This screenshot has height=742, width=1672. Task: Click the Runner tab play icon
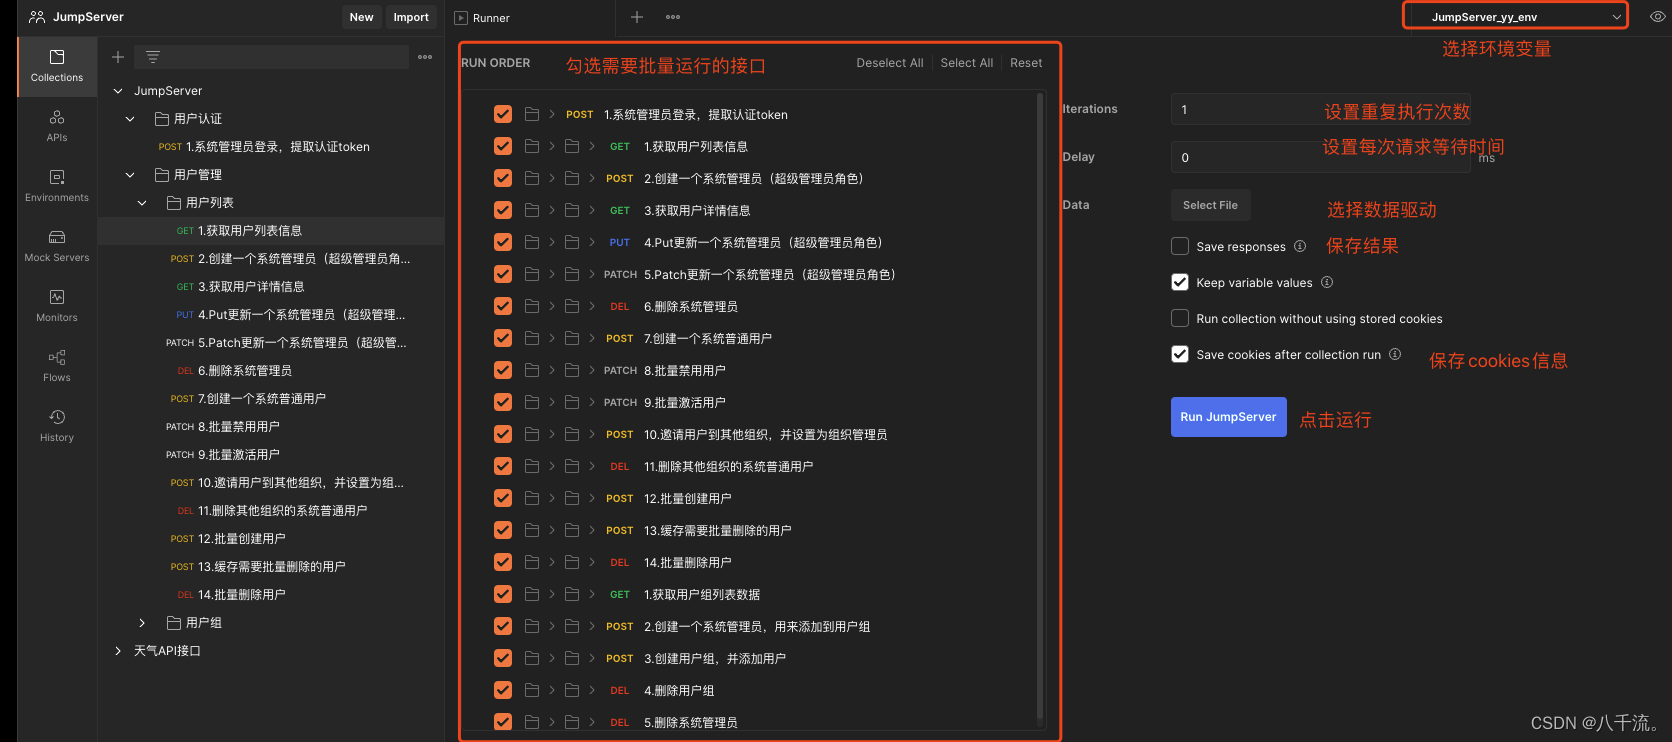point(461,18)
